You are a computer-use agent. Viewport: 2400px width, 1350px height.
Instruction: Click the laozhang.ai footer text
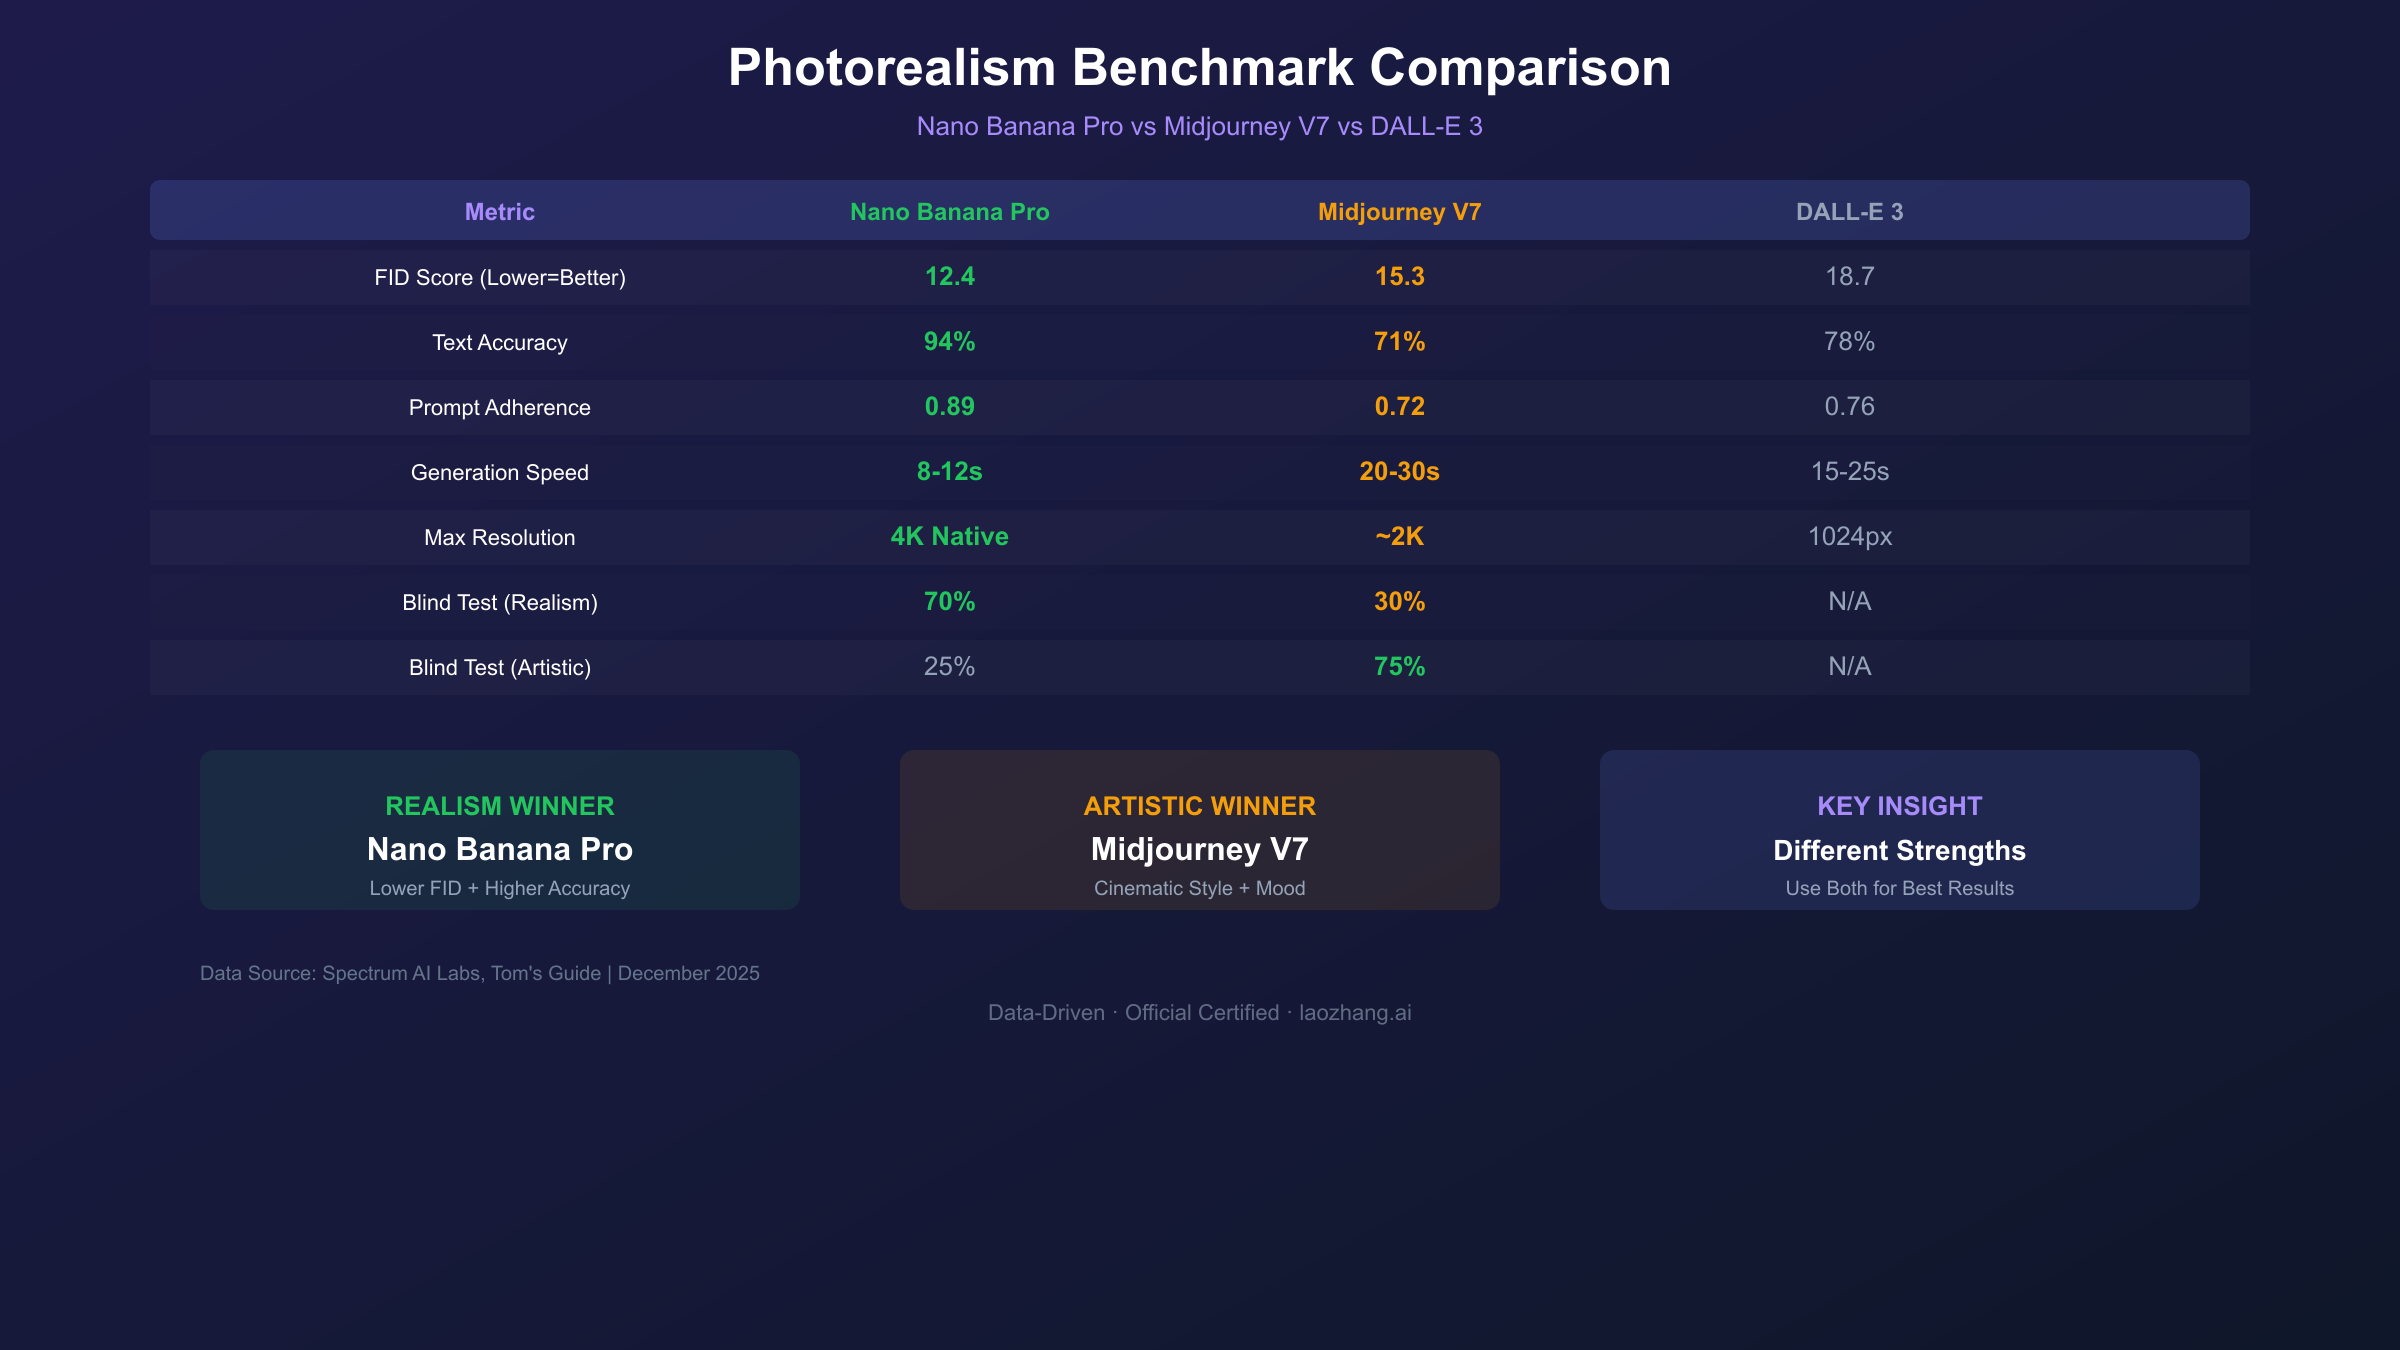pyautogui.click(x=1354, y=1013)
